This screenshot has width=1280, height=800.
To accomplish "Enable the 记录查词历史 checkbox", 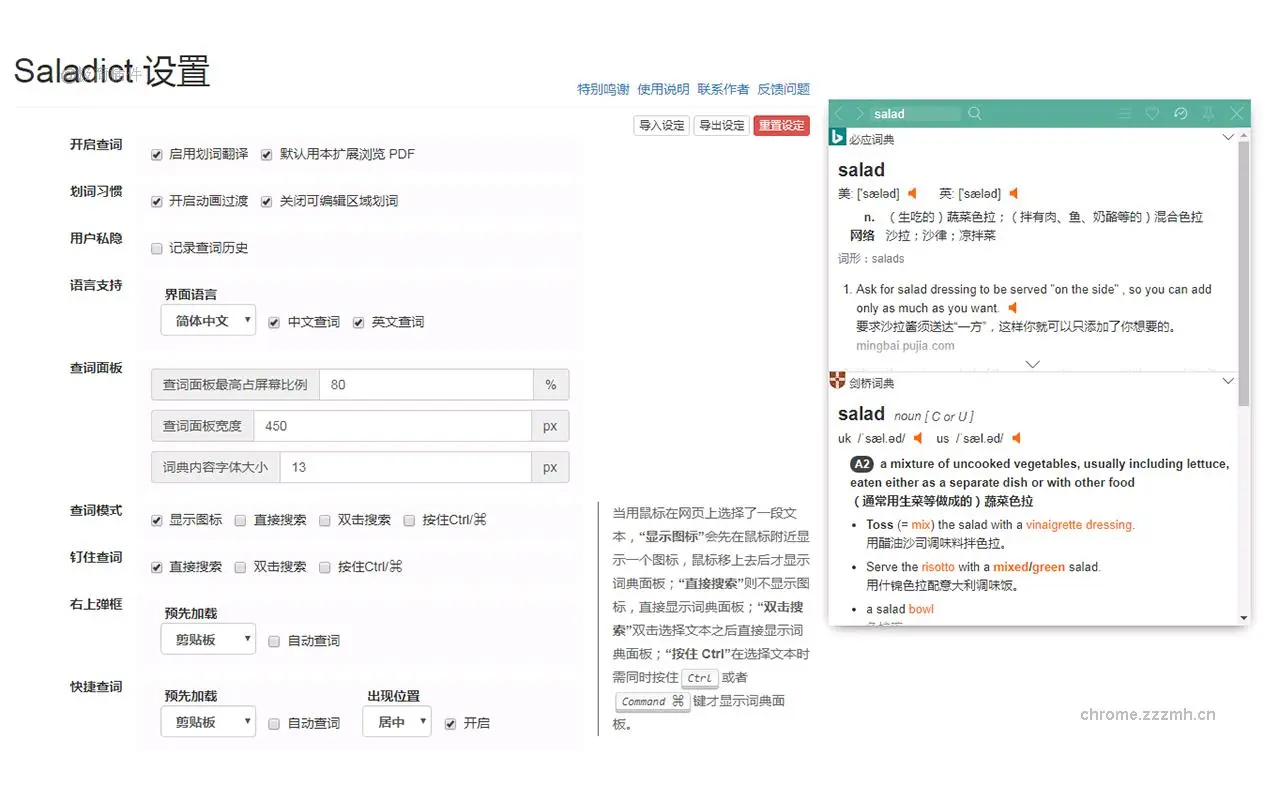I will [x=157, y=248].
